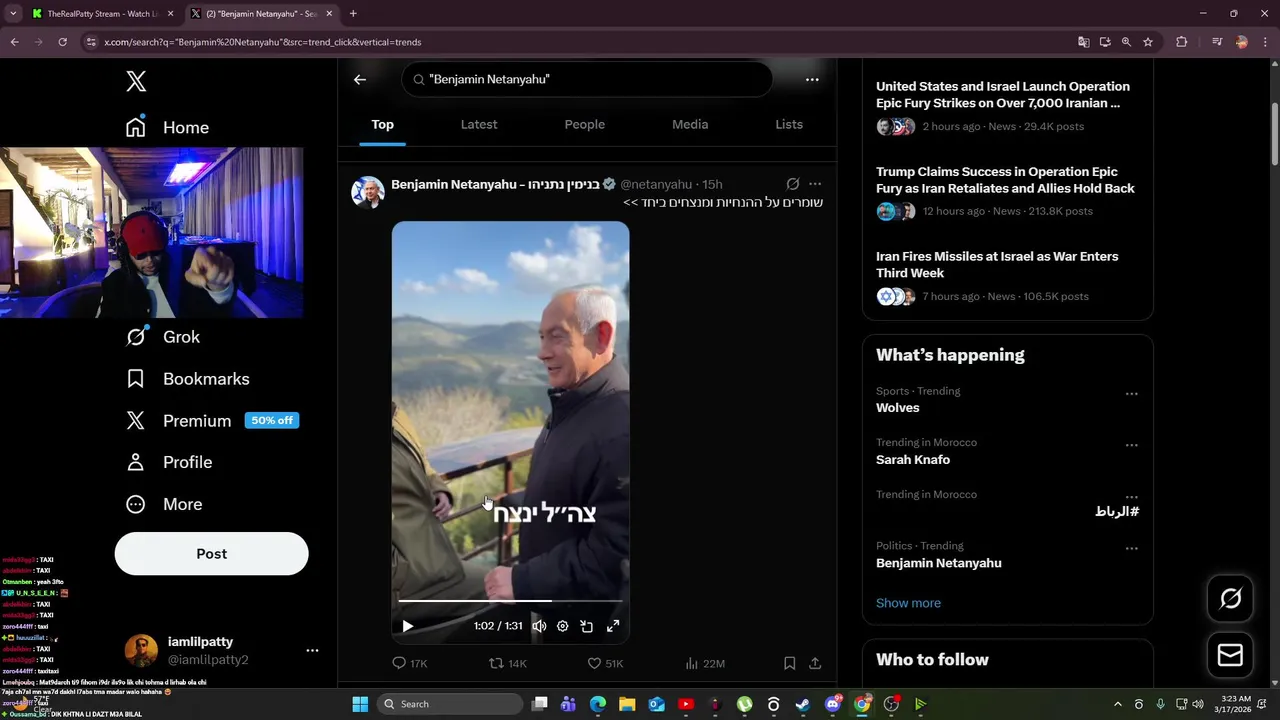Open video settings gear
This screenshot has width=1280, height=720.
tap(563, 626)
